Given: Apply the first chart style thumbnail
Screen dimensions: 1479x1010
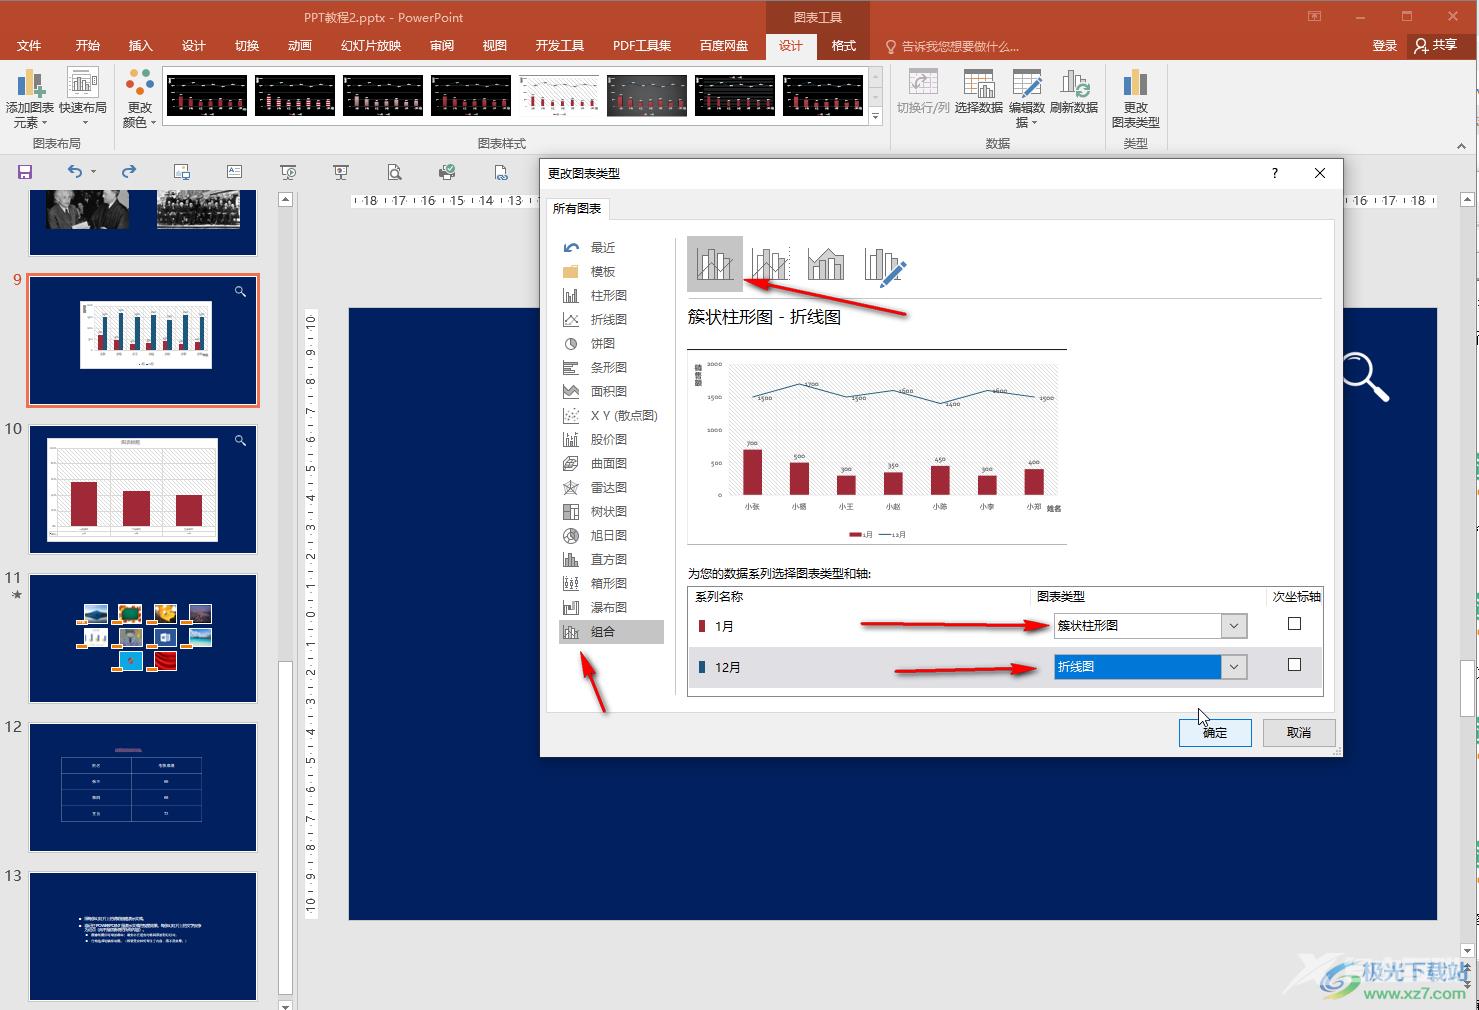Looking at the screenshot, I should [x=207, y=95].
